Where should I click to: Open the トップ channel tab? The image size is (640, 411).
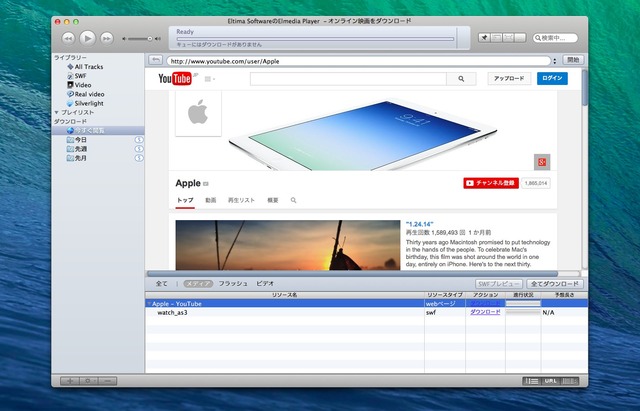point(185,200)
